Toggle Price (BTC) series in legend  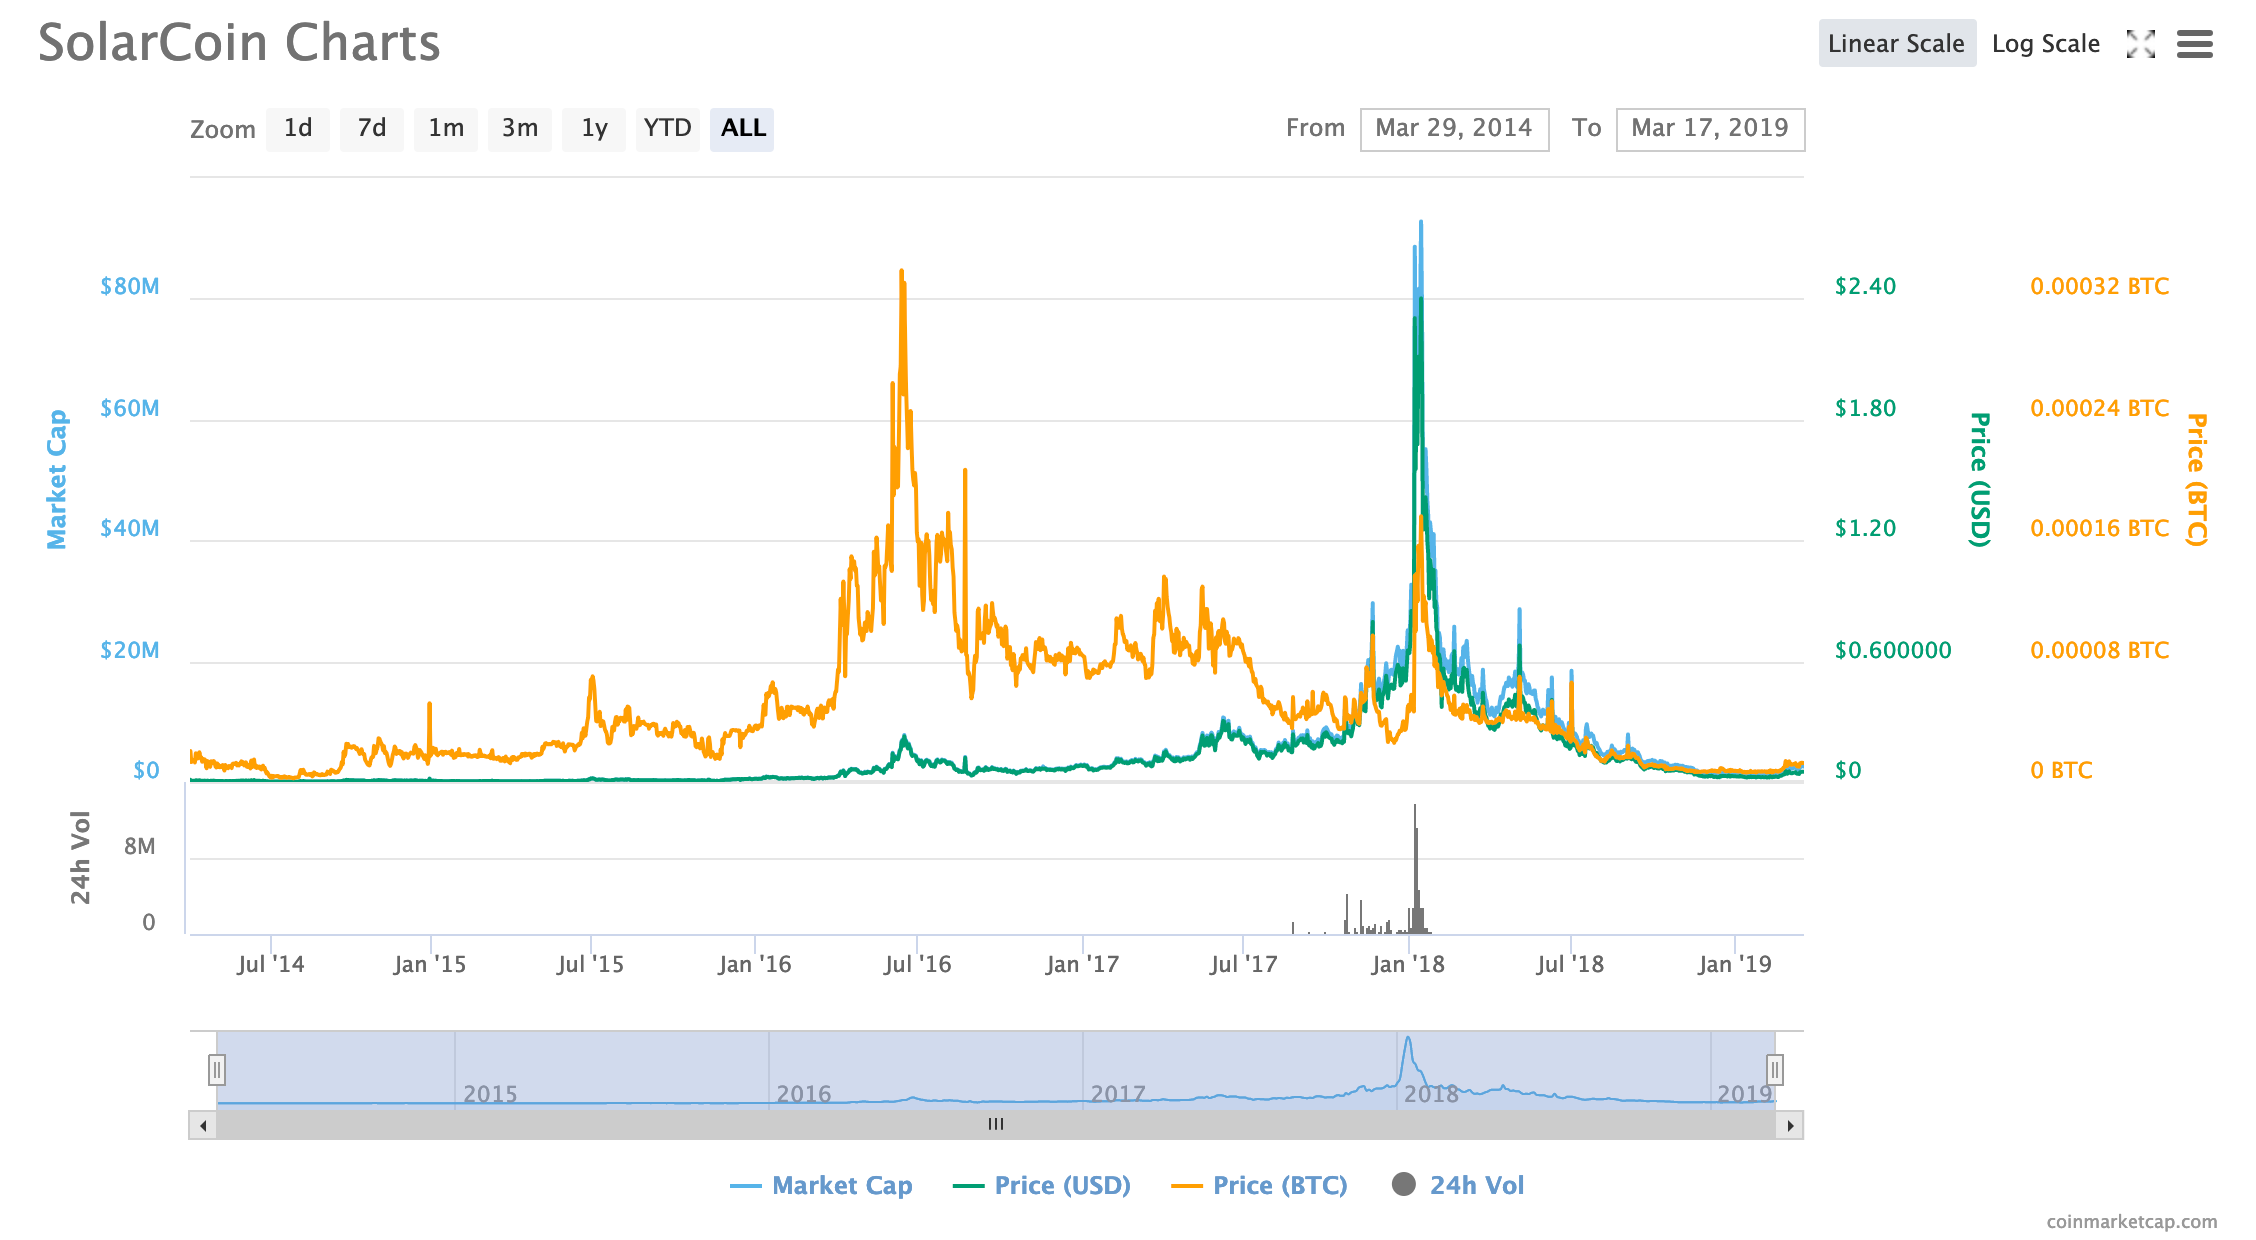coord(1260,1185)
